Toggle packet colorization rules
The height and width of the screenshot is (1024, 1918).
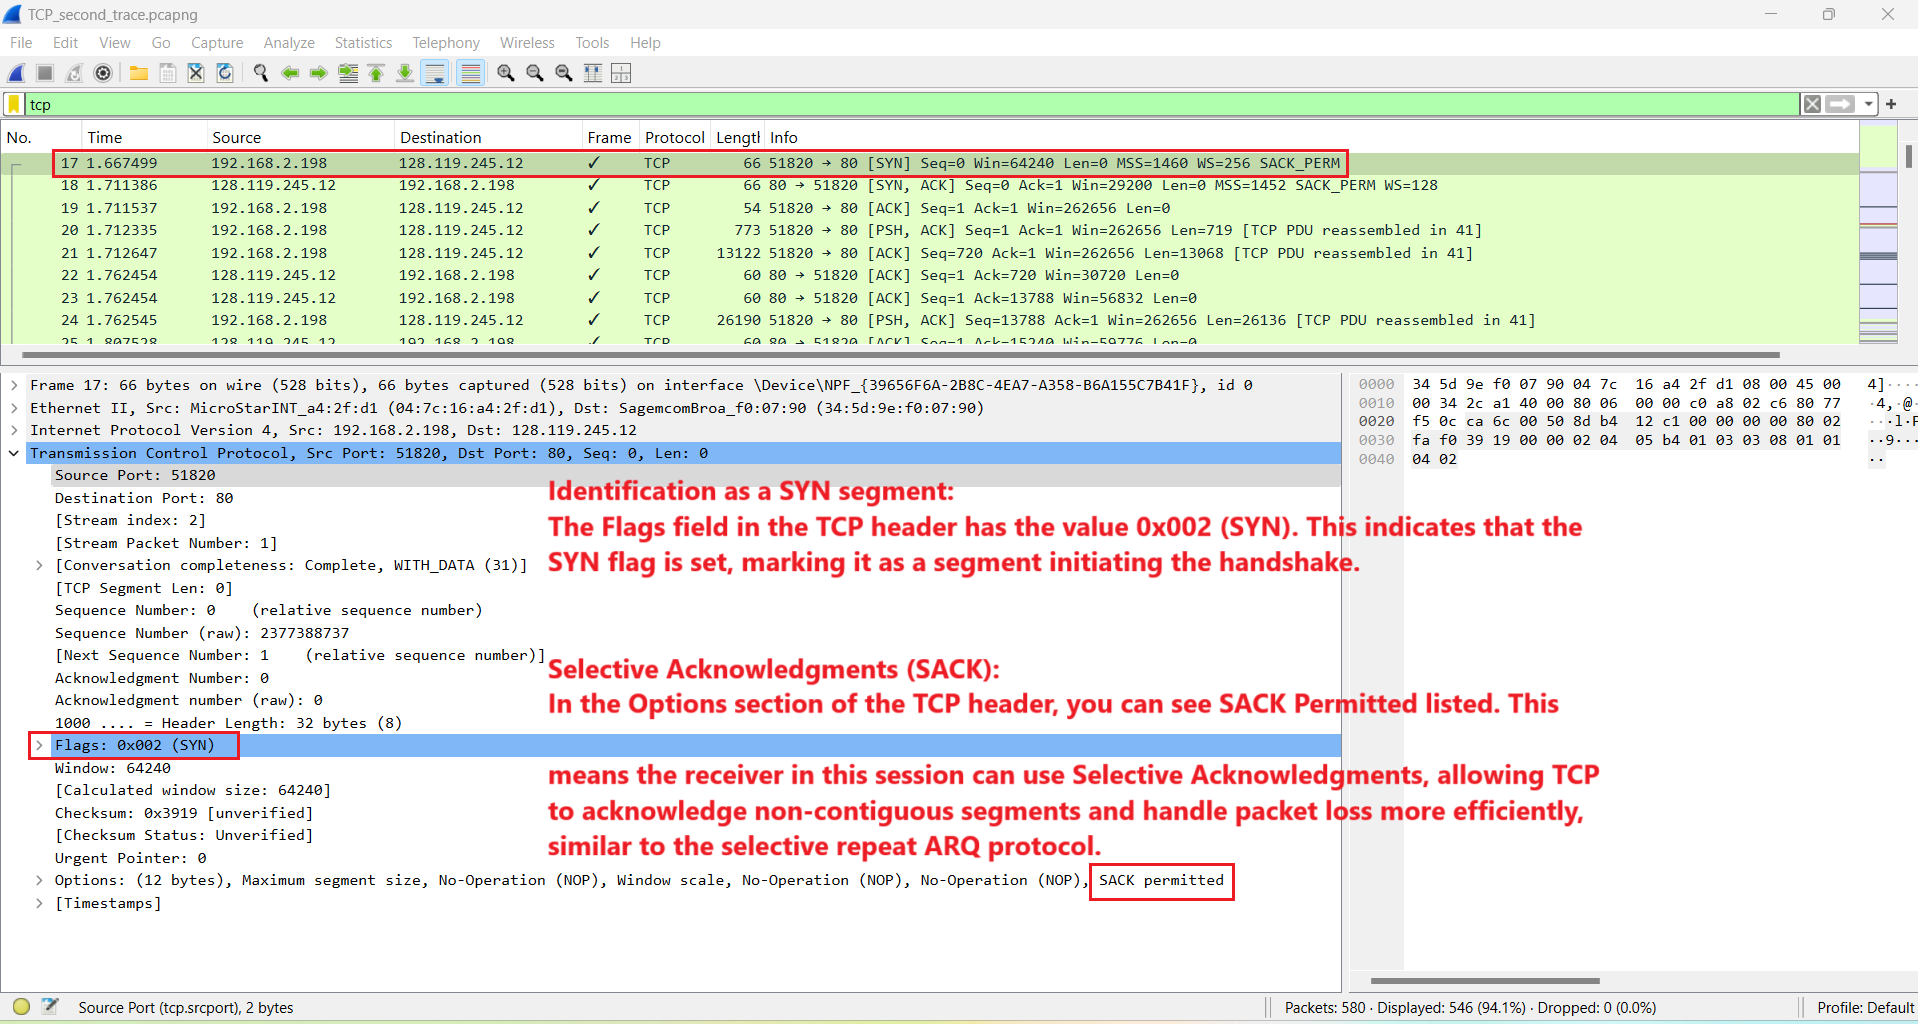point(470,73)
